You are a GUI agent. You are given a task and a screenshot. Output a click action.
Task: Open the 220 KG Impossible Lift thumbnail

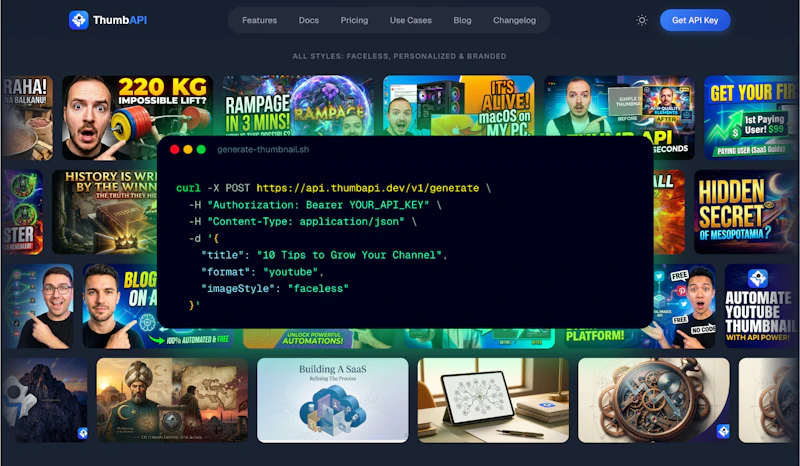click(x=137, y=117)
